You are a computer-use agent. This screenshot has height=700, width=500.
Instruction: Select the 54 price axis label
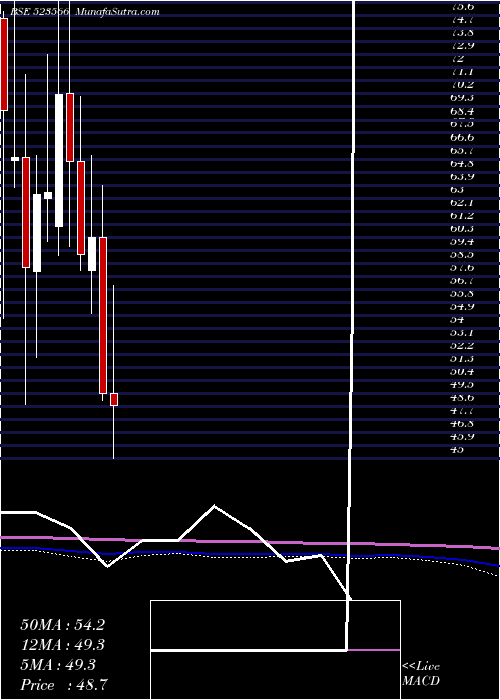(x=458, y=320)
